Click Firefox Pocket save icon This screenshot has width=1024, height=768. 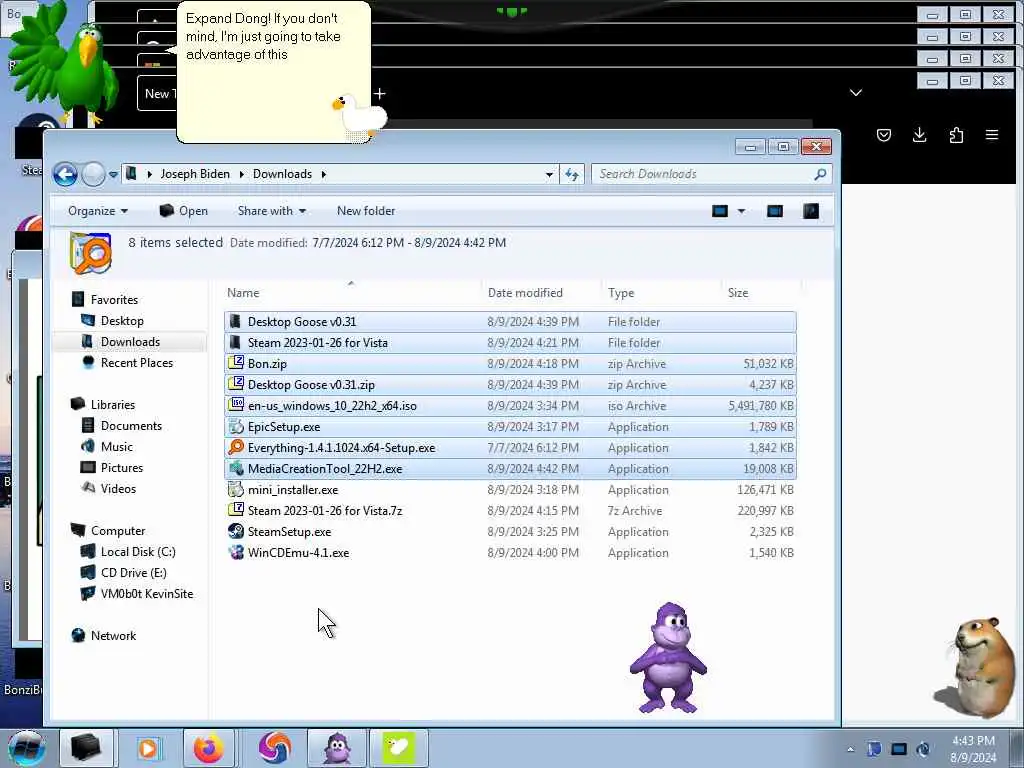click(x=884, y=135)
